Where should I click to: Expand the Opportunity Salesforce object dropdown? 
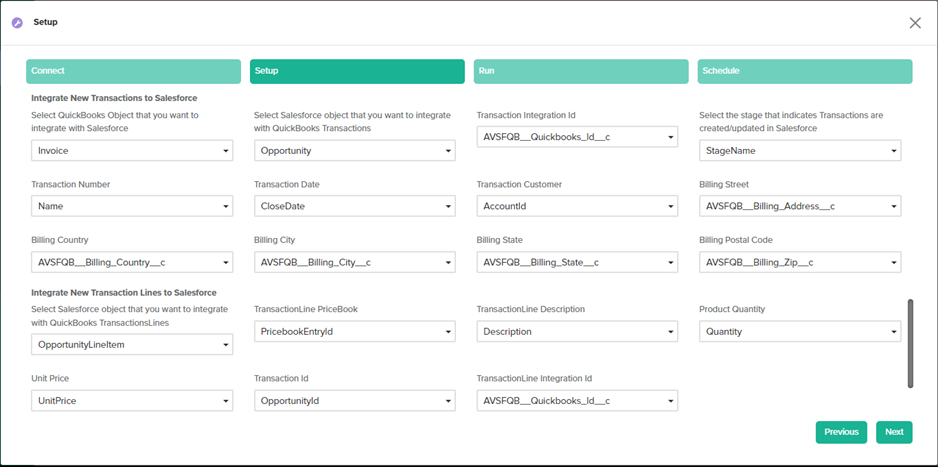click(355, 151)
